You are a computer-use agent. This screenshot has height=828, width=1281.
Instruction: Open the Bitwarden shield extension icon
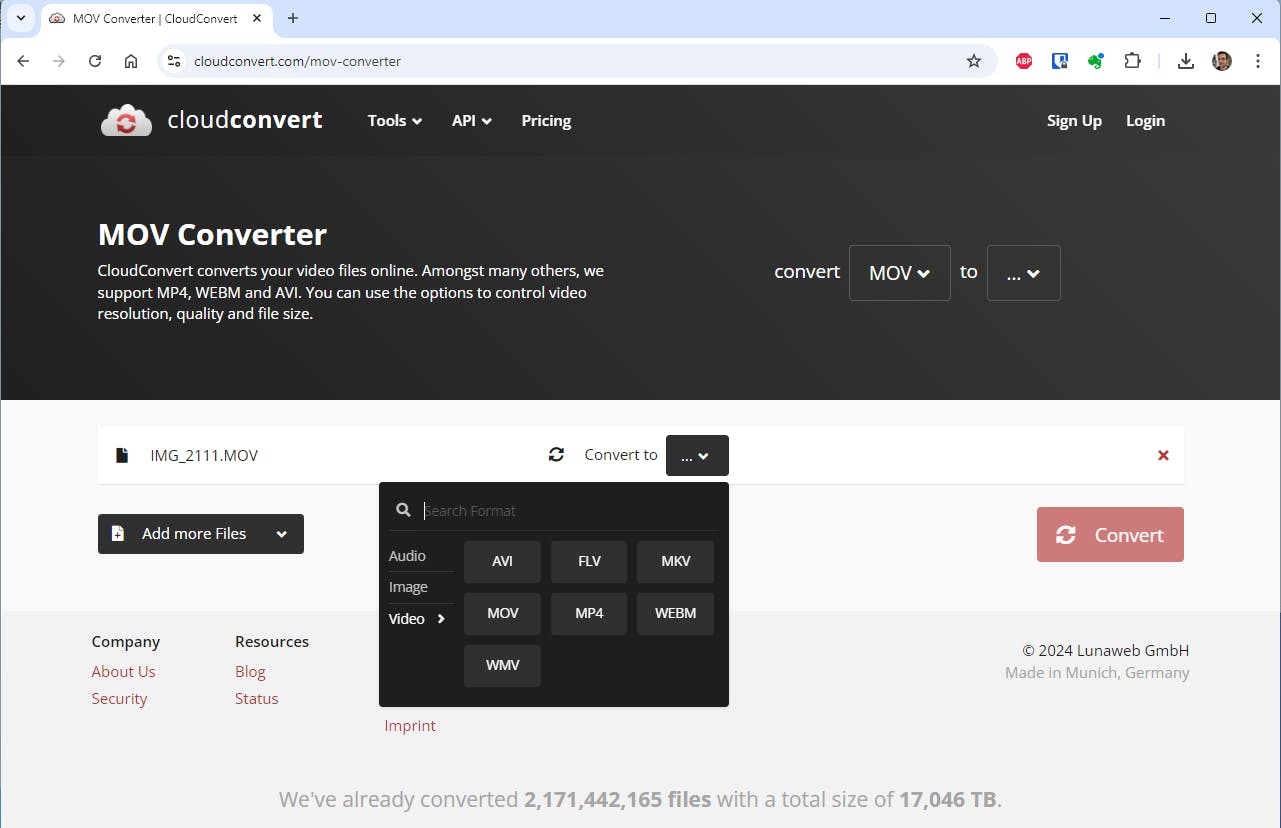click(x=1060, y=61)
